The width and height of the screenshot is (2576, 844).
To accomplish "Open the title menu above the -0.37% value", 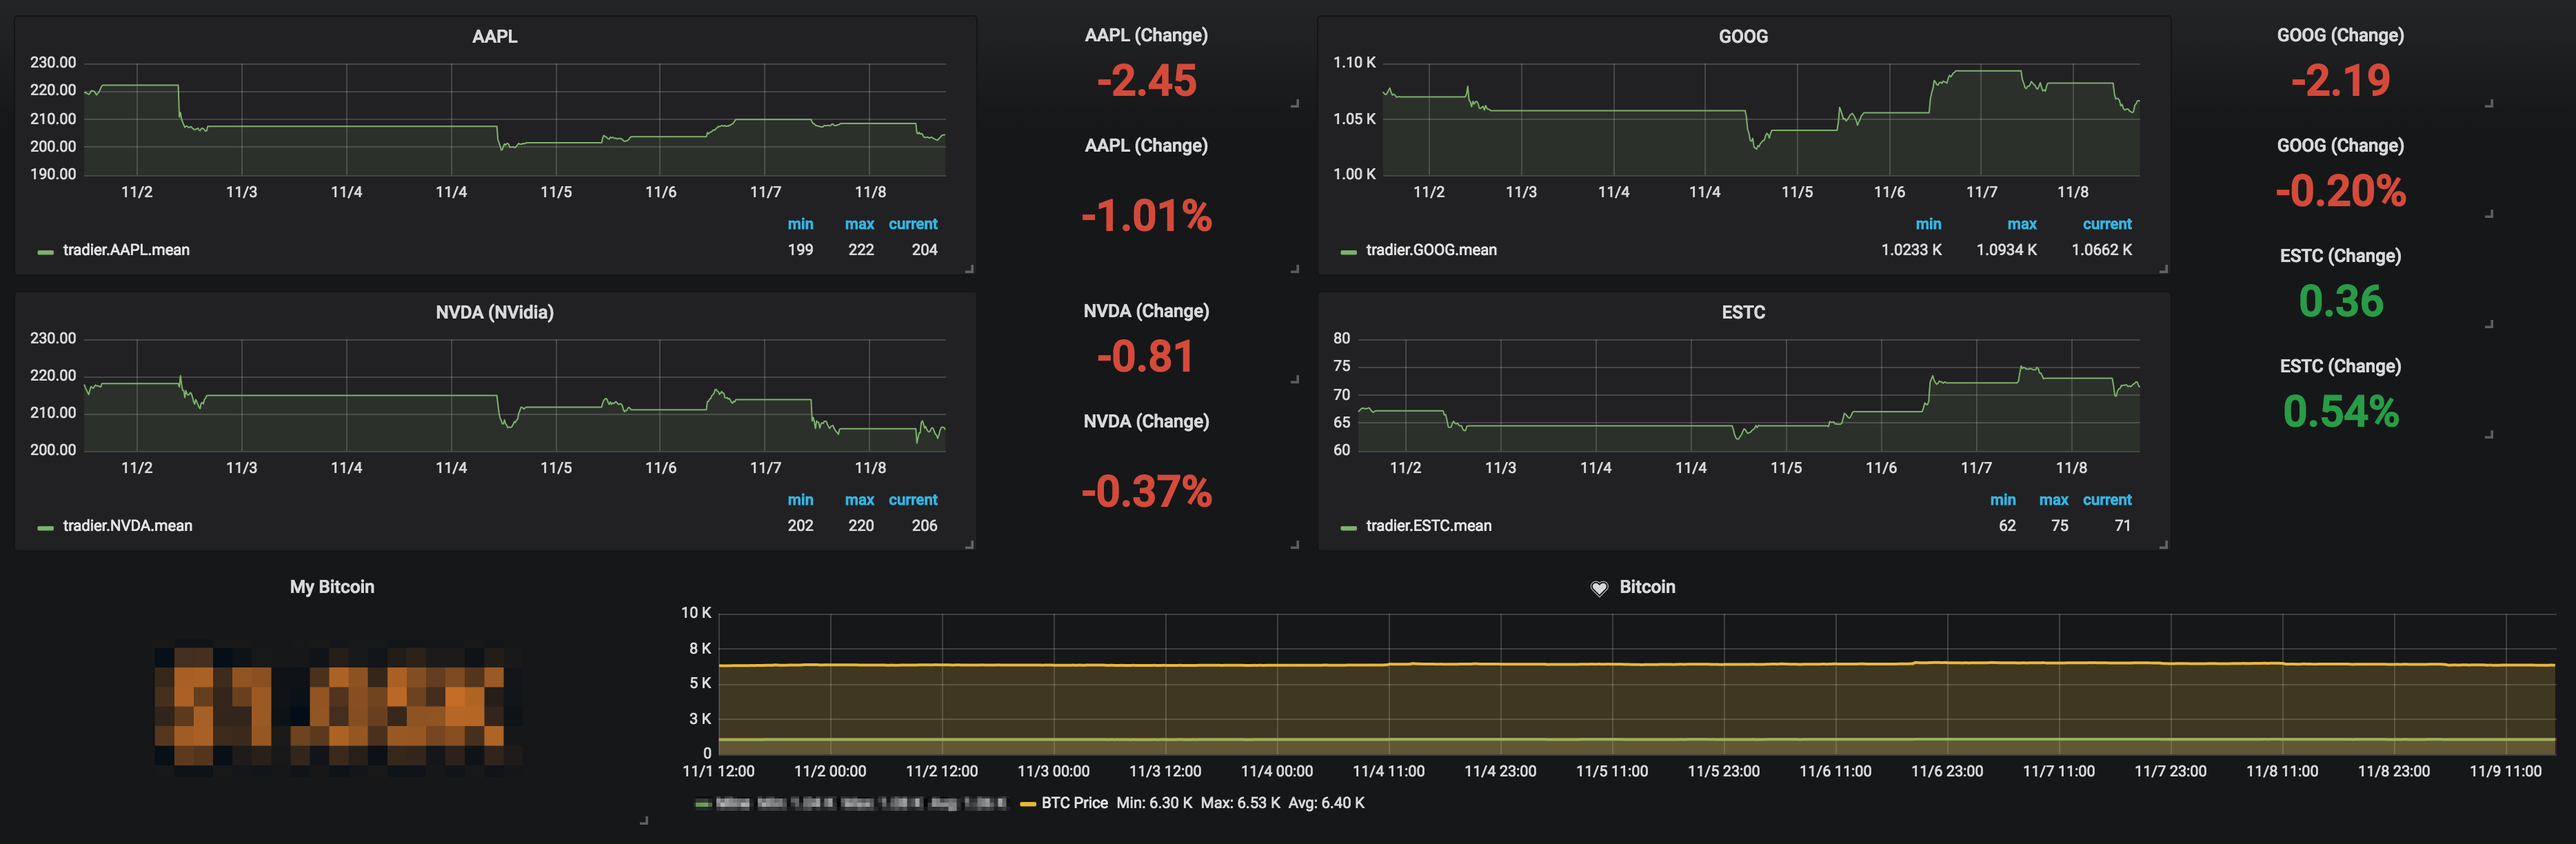I will point(1146,422).
